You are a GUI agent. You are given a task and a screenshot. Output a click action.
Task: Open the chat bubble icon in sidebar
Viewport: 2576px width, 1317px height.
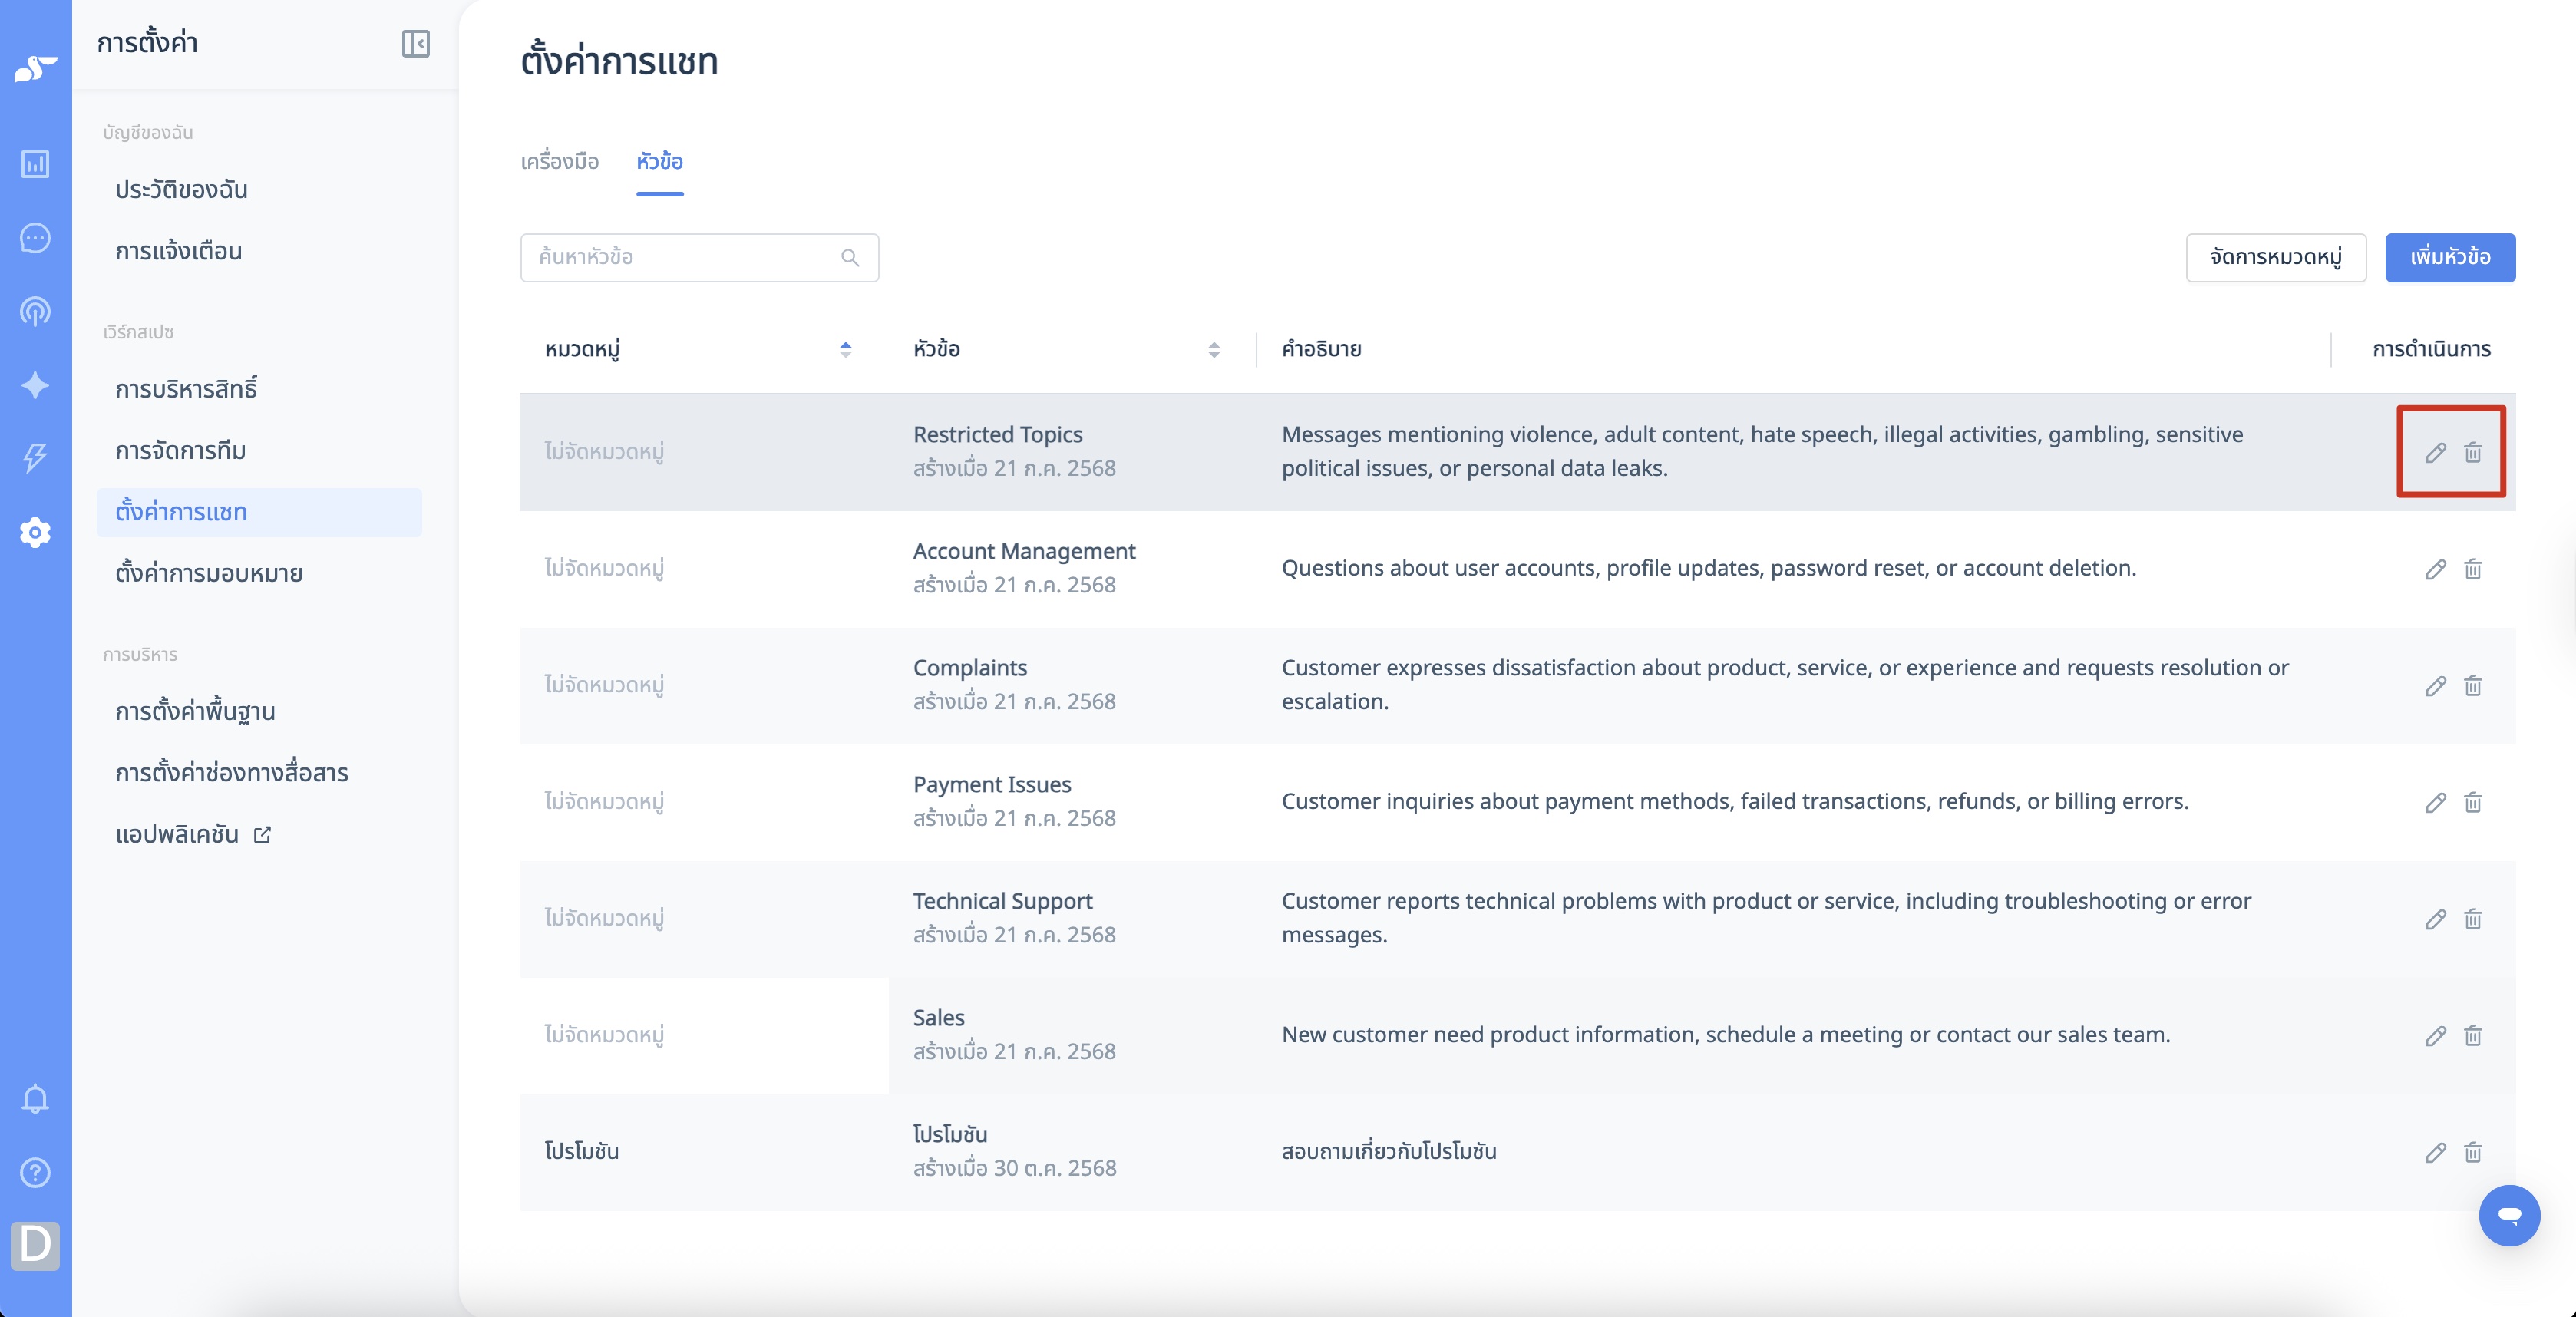click(35, 238)
